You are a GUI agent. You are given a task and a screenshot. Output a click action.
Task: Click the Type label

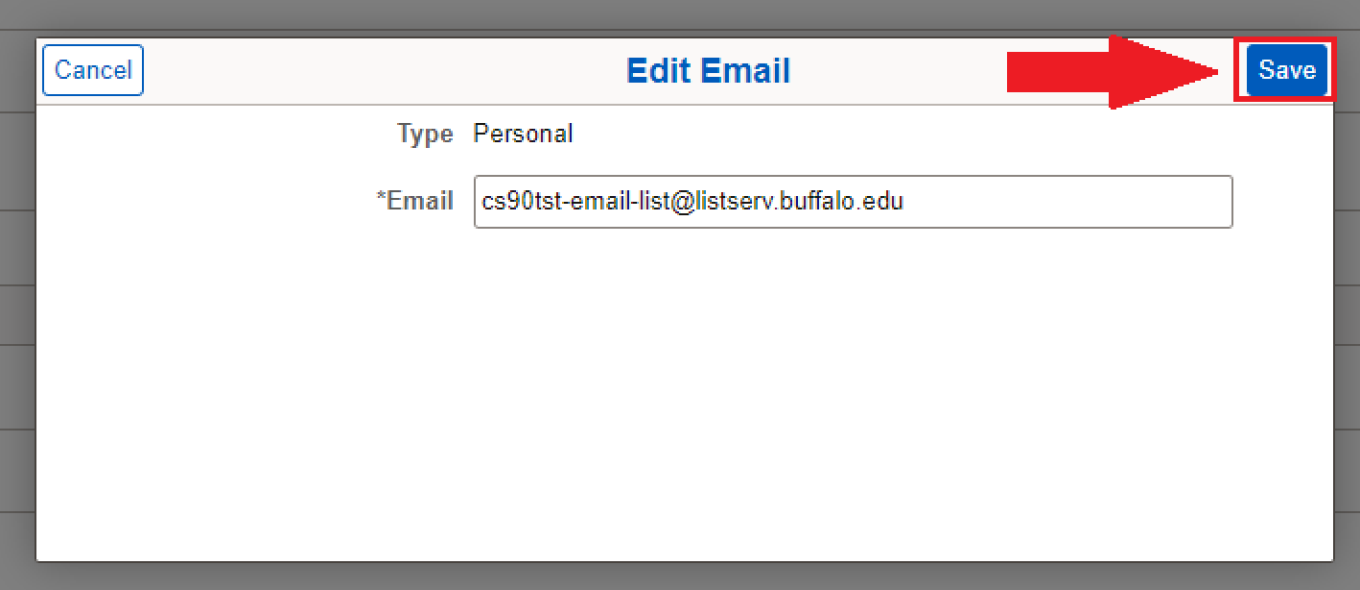pyautogui.click(x=424, y=133)
